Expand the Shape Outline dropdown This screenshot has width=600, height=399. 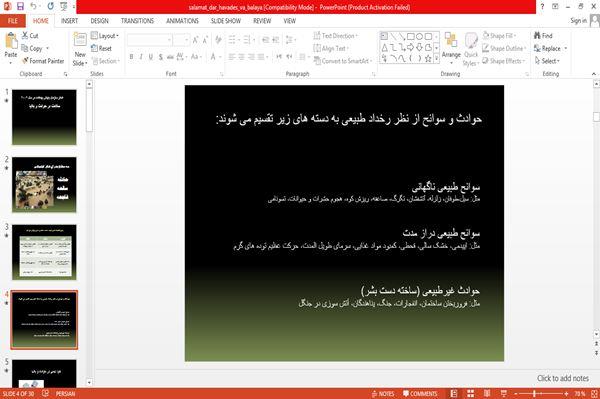click(504, 48)
